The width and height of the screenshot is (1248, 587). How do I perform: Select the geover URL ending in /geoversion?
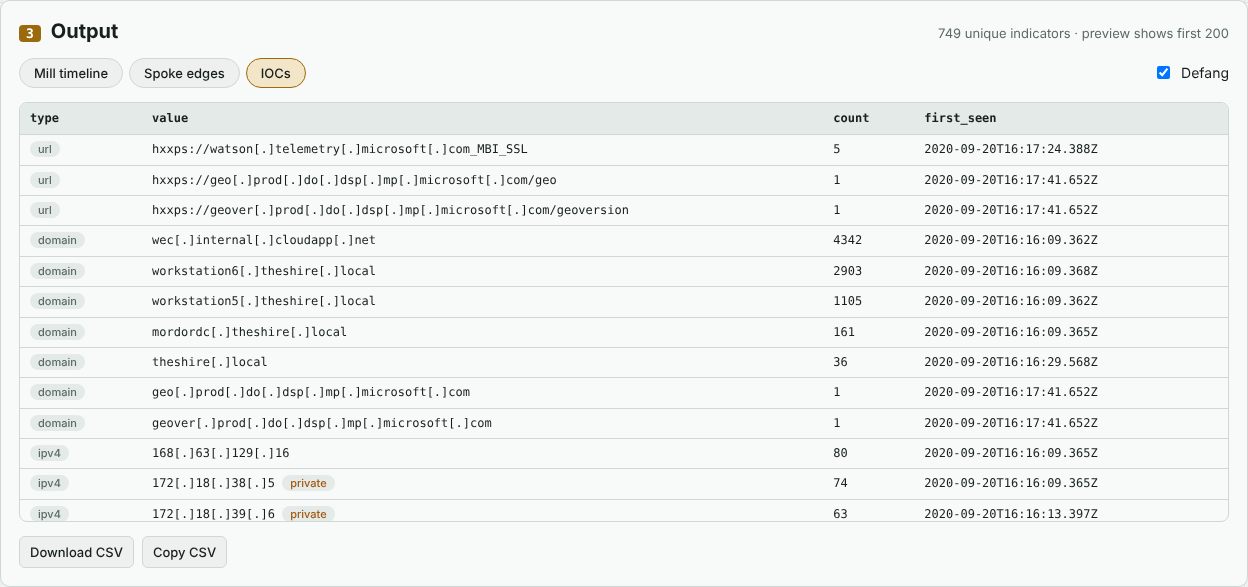(390, 210)
